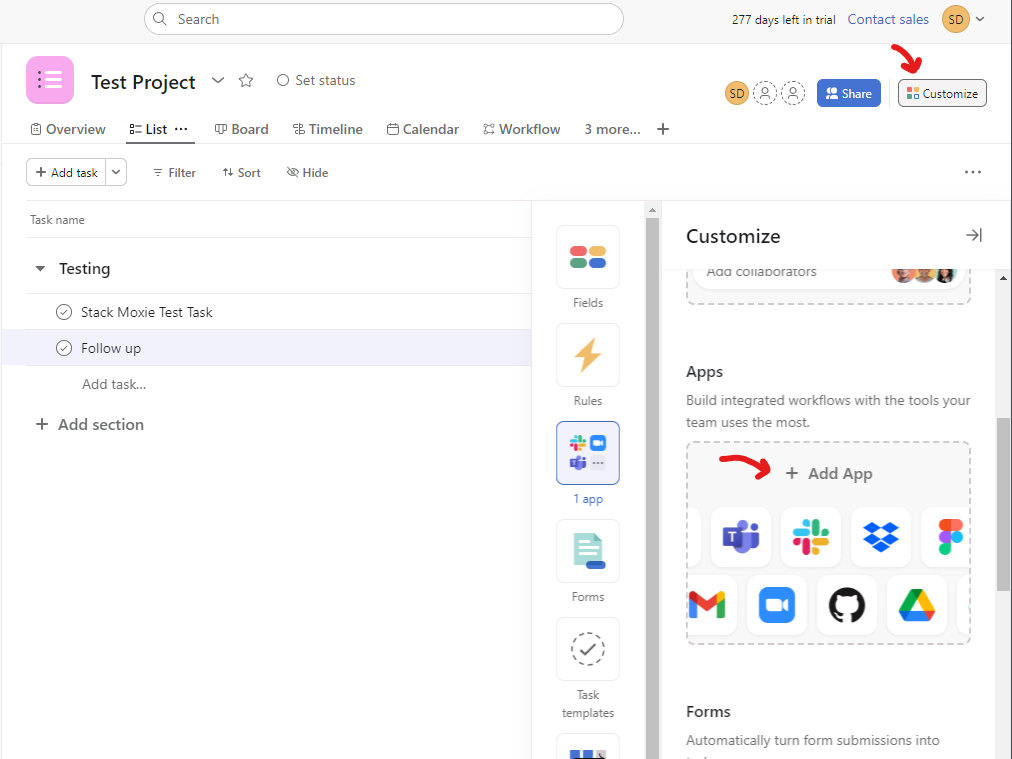
Task: Open the Filter option
Action: [x=174, y=173]
